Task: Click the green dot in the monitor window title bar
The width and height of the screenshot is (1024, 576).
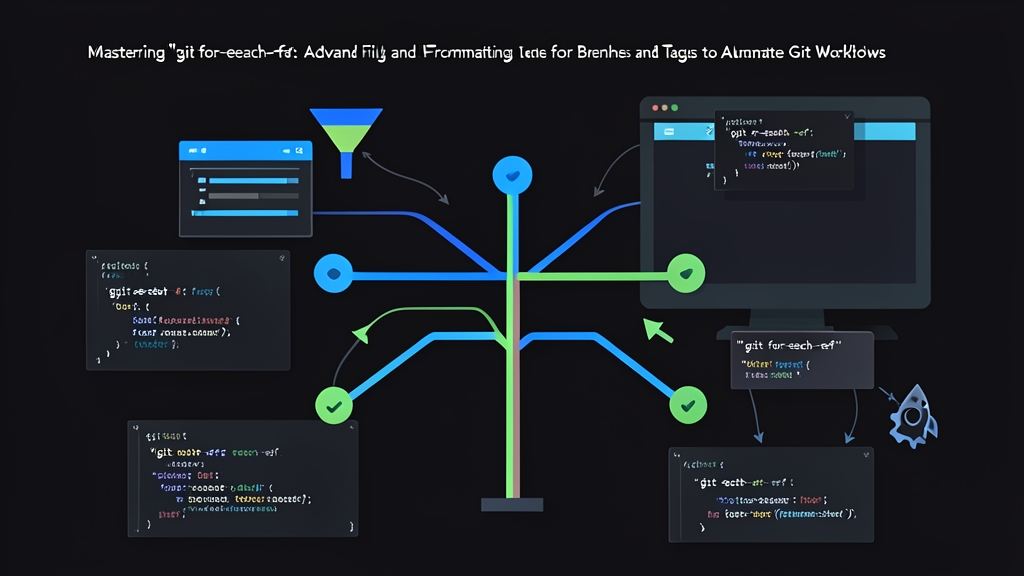Action: click(675, 108)
